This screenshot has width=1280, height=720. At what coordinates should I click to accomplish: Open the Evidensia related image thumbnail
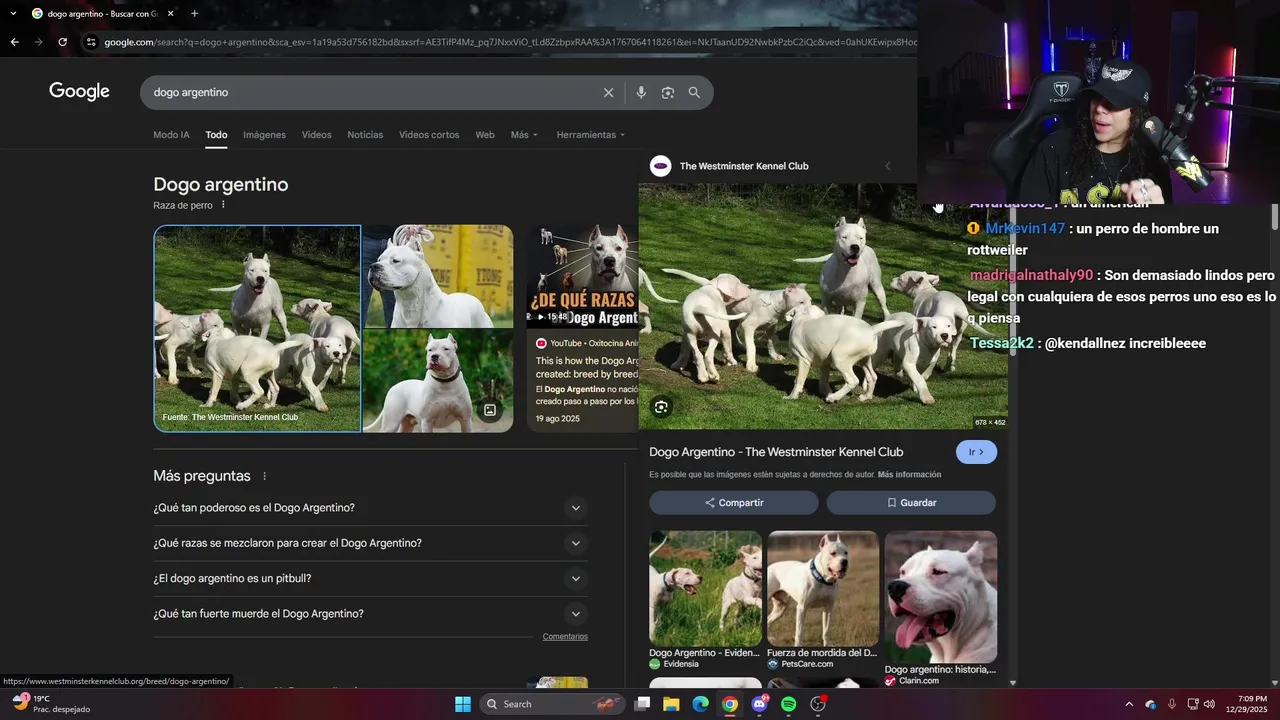(705, 588)
